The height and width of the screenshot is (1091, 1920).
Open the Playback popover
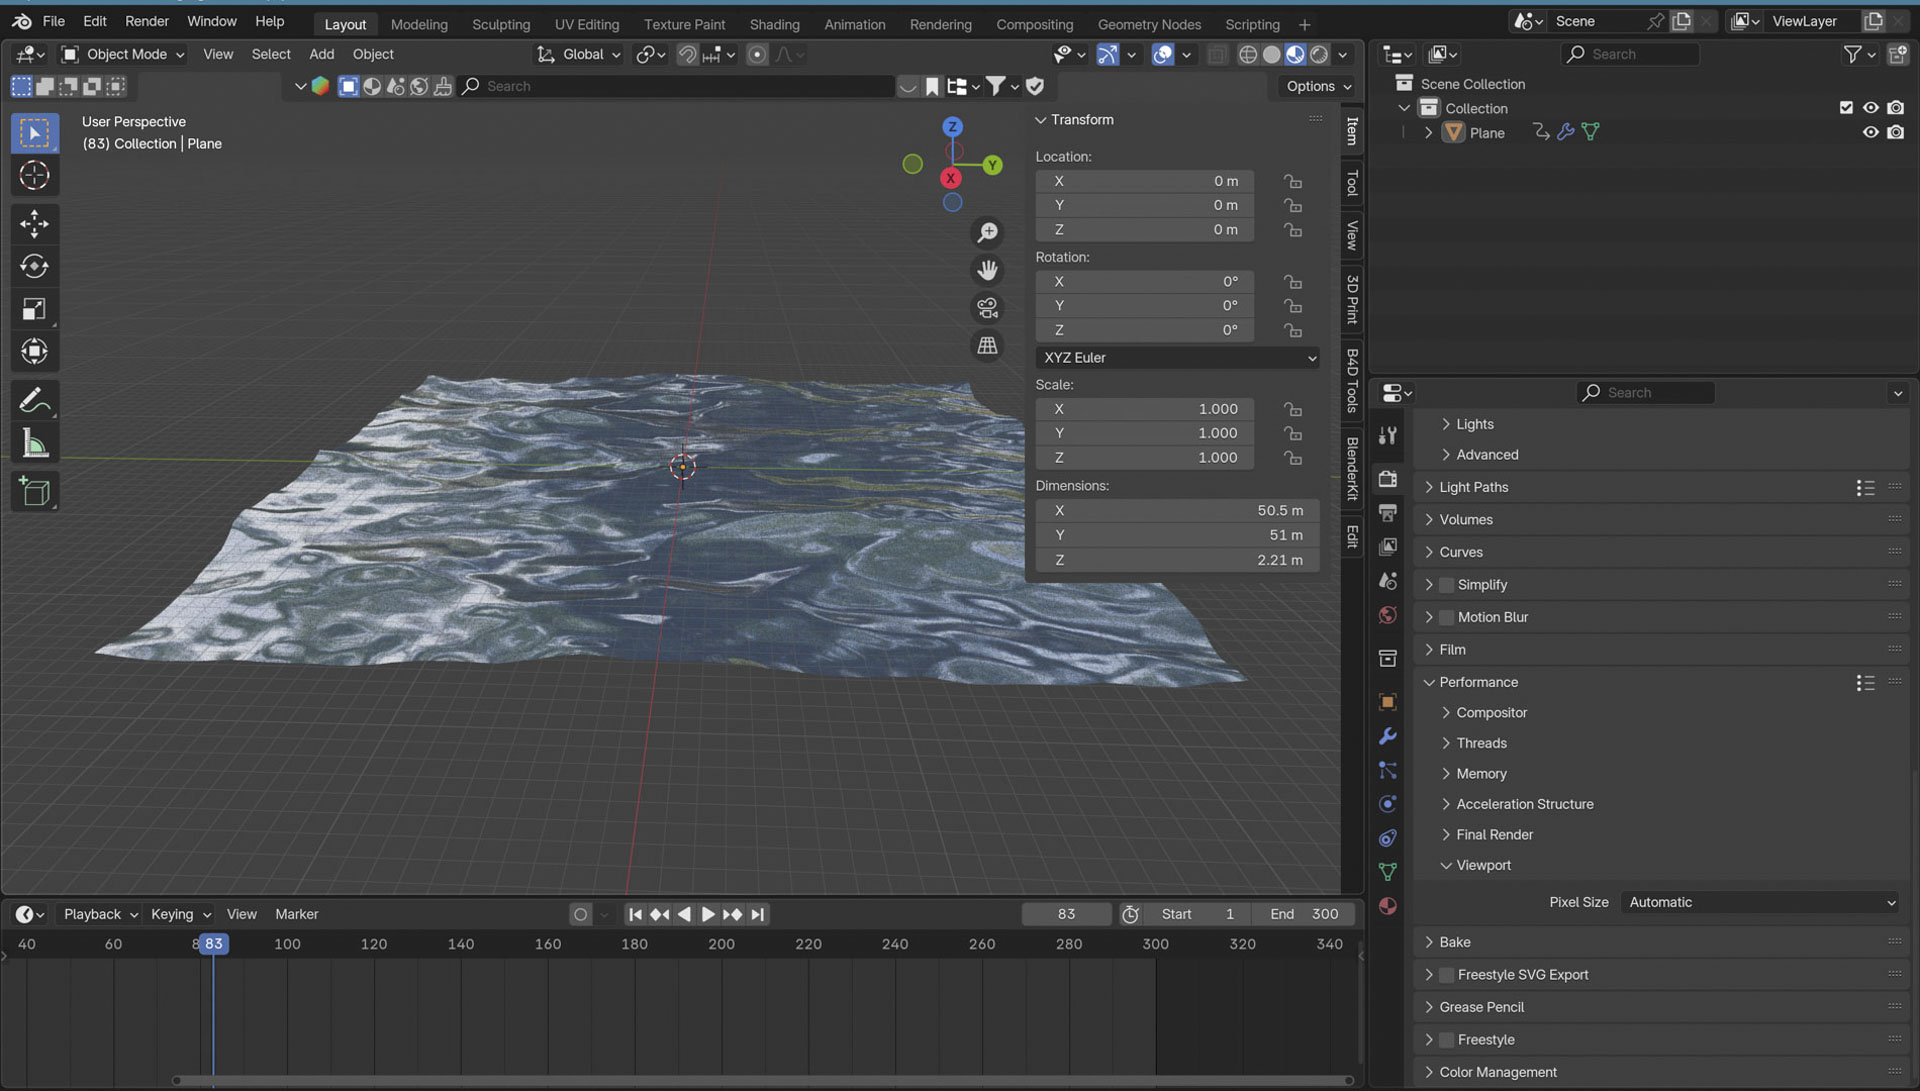coord(100,914)
